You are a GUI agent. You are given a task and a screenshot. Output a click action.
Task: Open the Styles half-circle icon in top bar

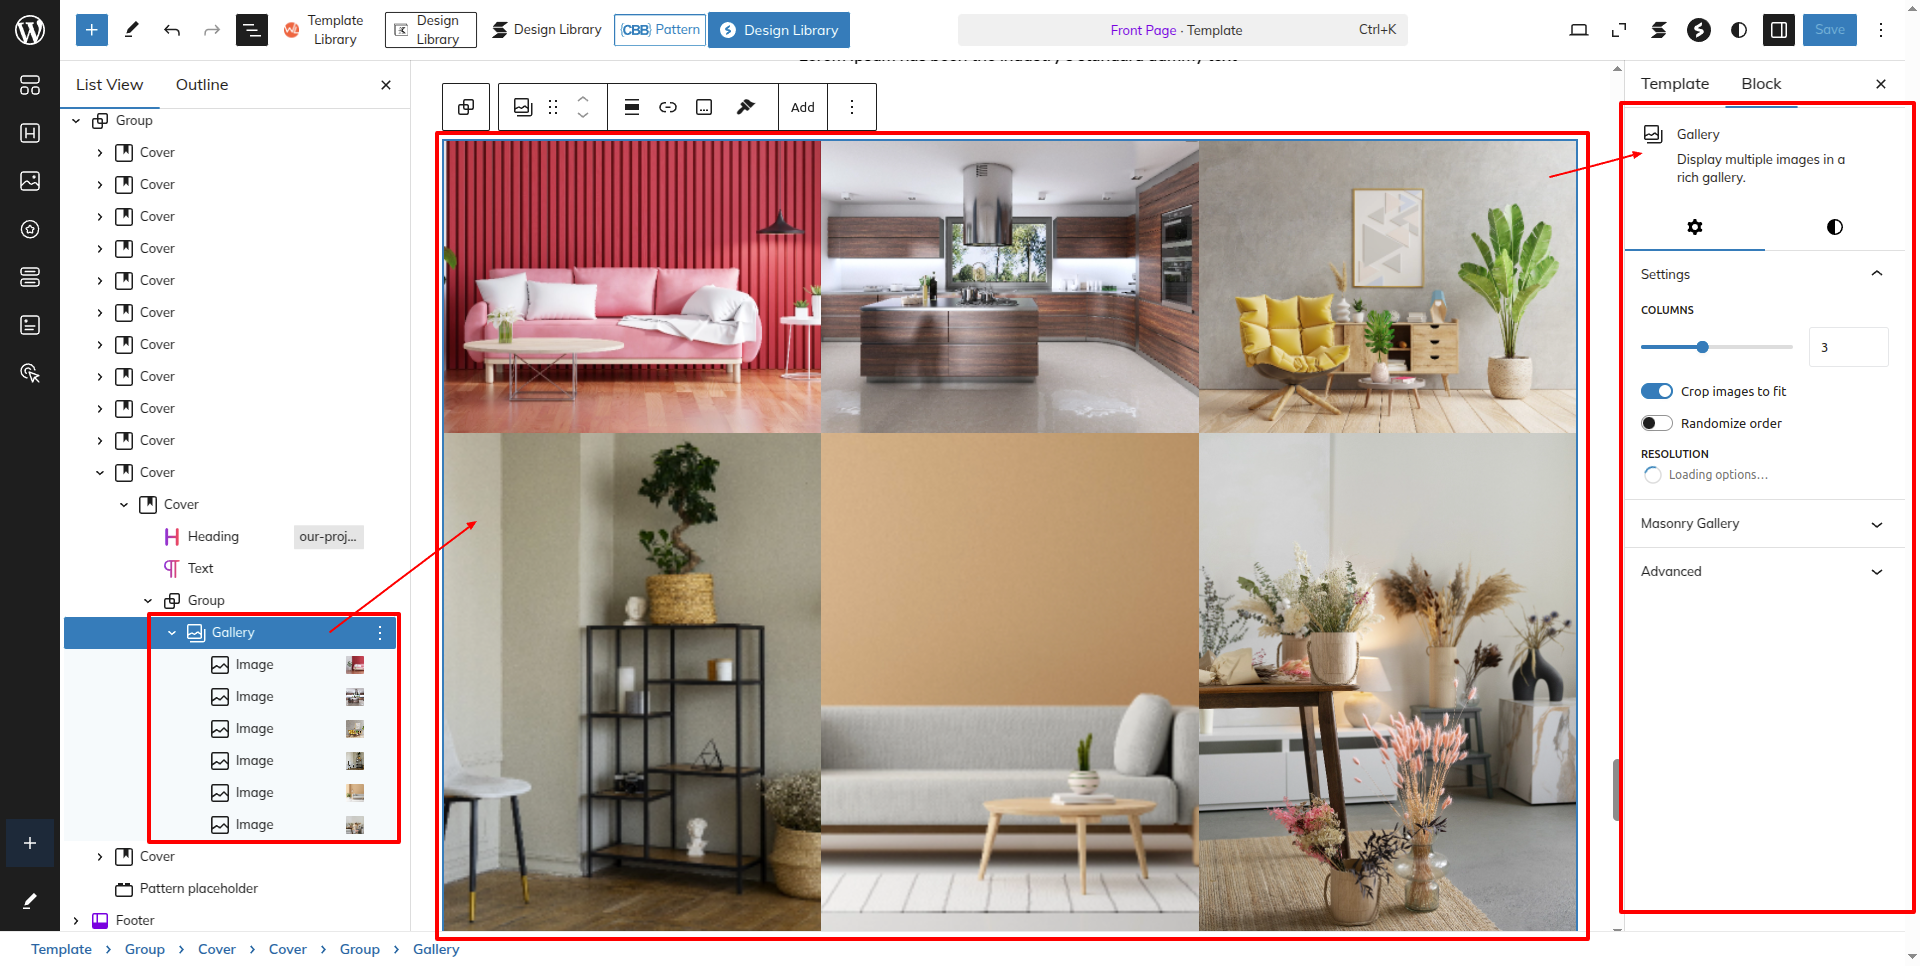coord(1739,30)
